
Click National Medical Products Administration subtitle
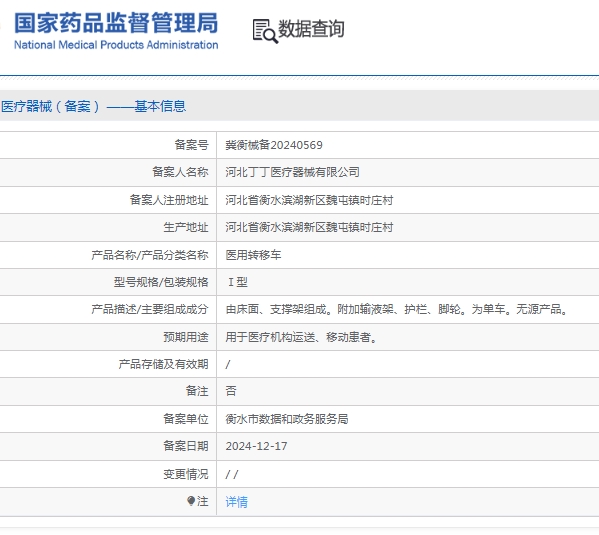(x=116, y=45)
